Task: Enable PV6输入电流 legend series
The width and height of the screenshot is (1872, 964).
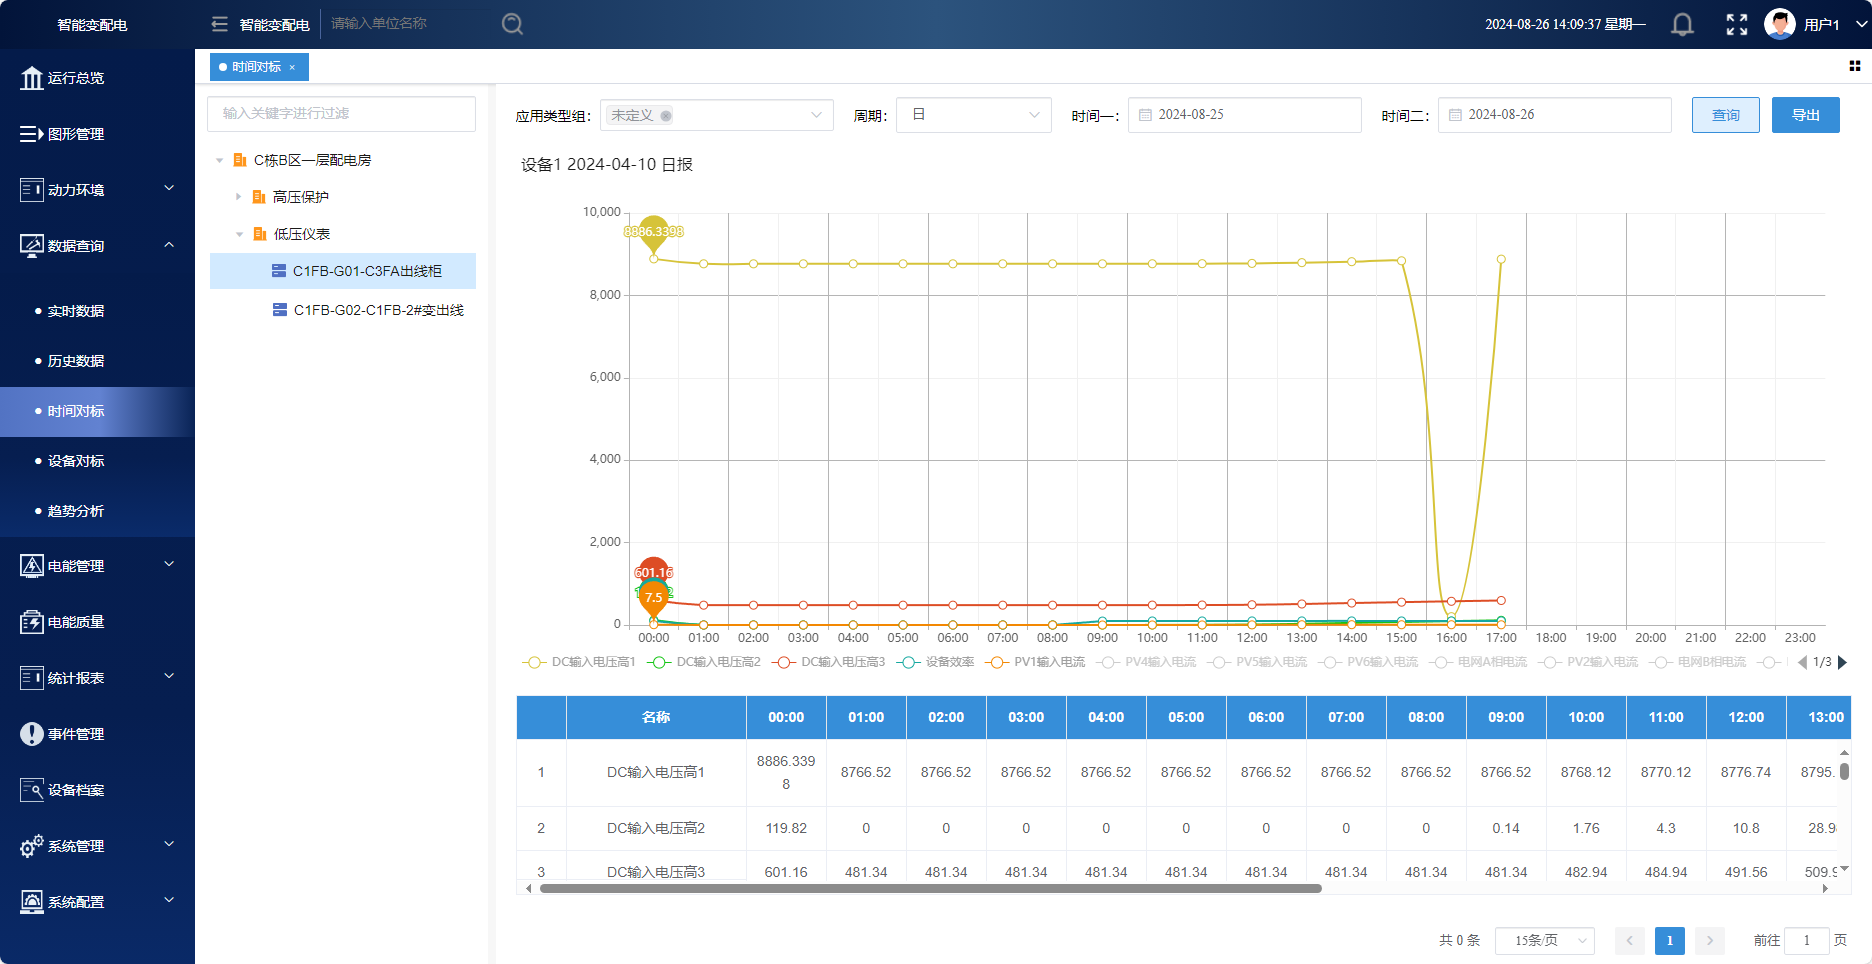Action: coord(1368,662)
